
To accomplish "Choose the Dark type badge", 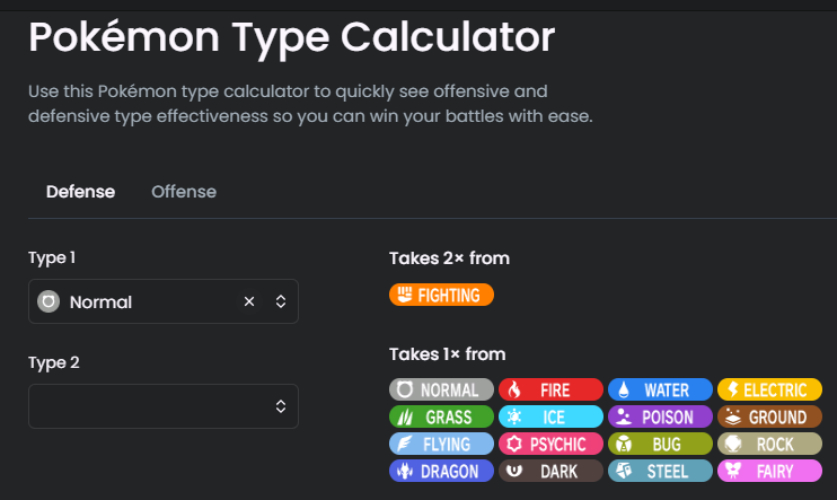I will [551, 471].
